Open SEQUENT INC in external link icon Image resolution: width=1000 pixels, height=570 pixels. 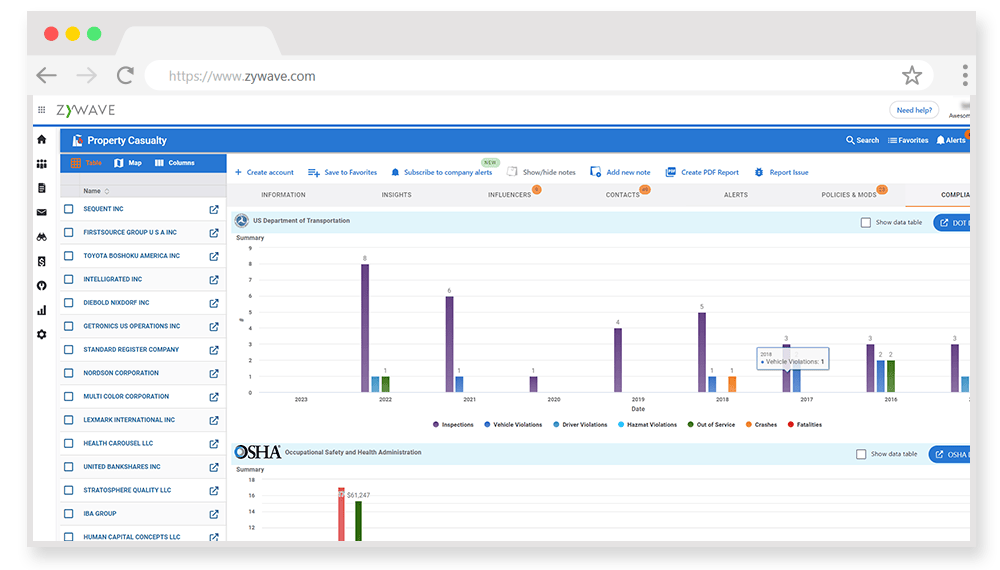(214, 209)
